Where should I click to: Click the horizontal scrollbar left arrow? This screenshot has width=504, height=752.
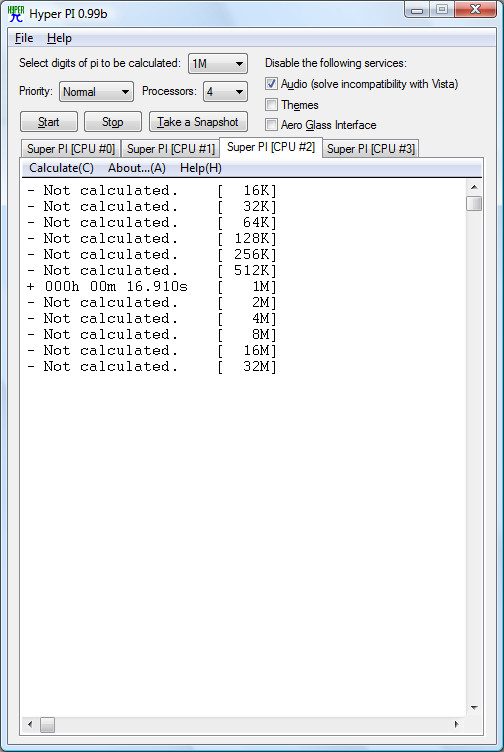click(x=30, y=724)
